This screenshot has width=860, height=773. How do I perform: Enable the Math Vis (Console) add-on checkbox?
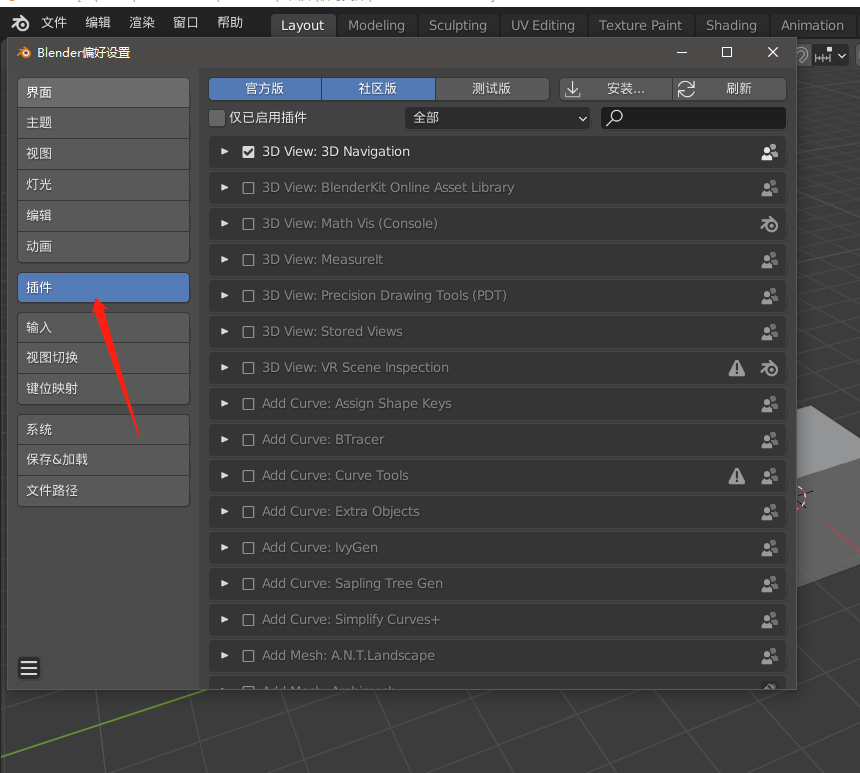pos(248,224)
